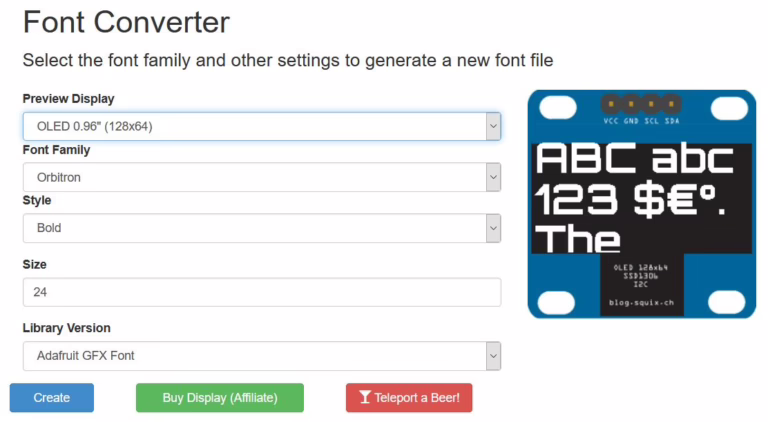Click the OLED font preview screen
Viewport: 768px width, 422px height.
tap(641, 197)
